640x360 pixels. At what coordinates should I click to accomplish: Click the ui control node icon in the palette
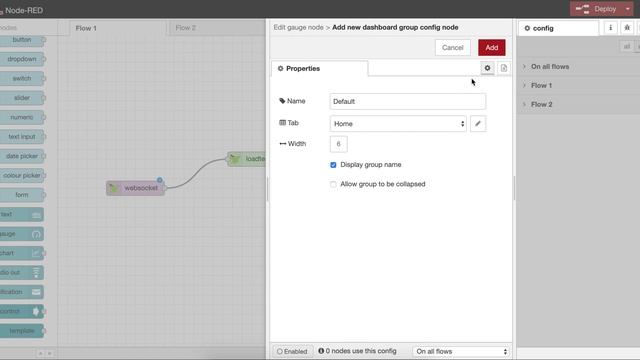click(x=36, y=311)
